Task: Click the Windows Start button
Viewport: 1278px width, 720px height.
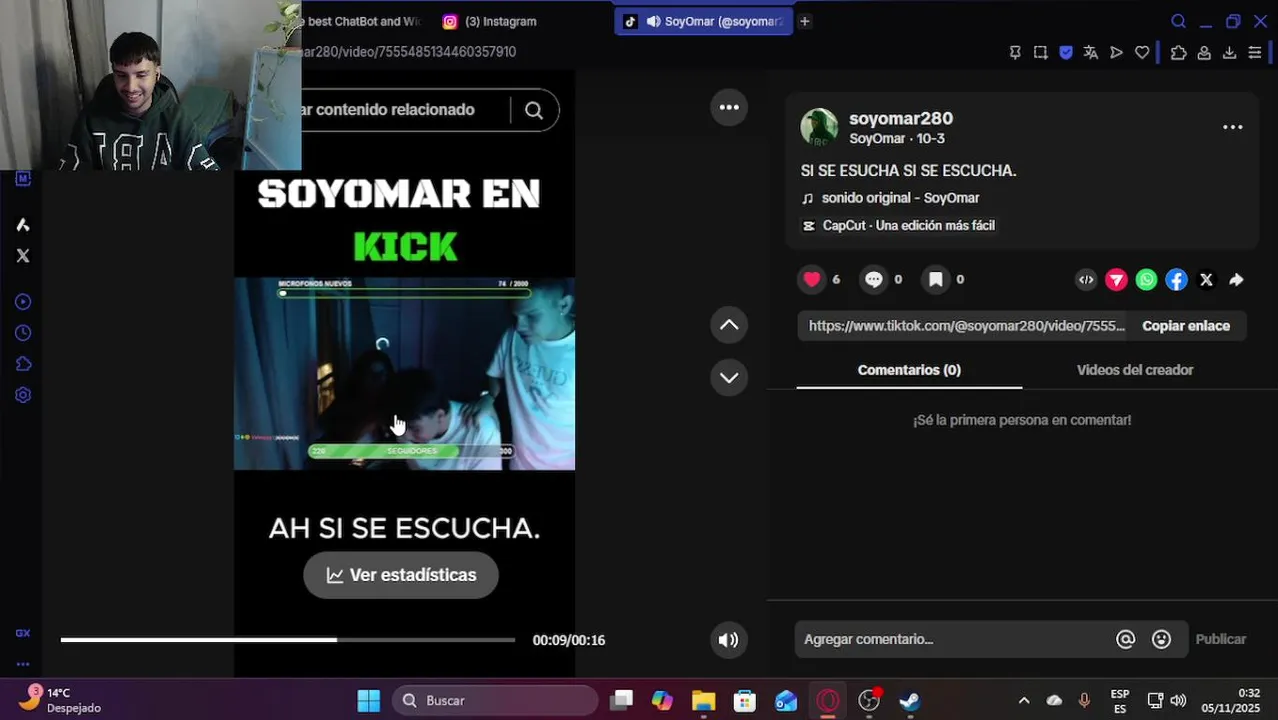Action: [x=368, y=701]
